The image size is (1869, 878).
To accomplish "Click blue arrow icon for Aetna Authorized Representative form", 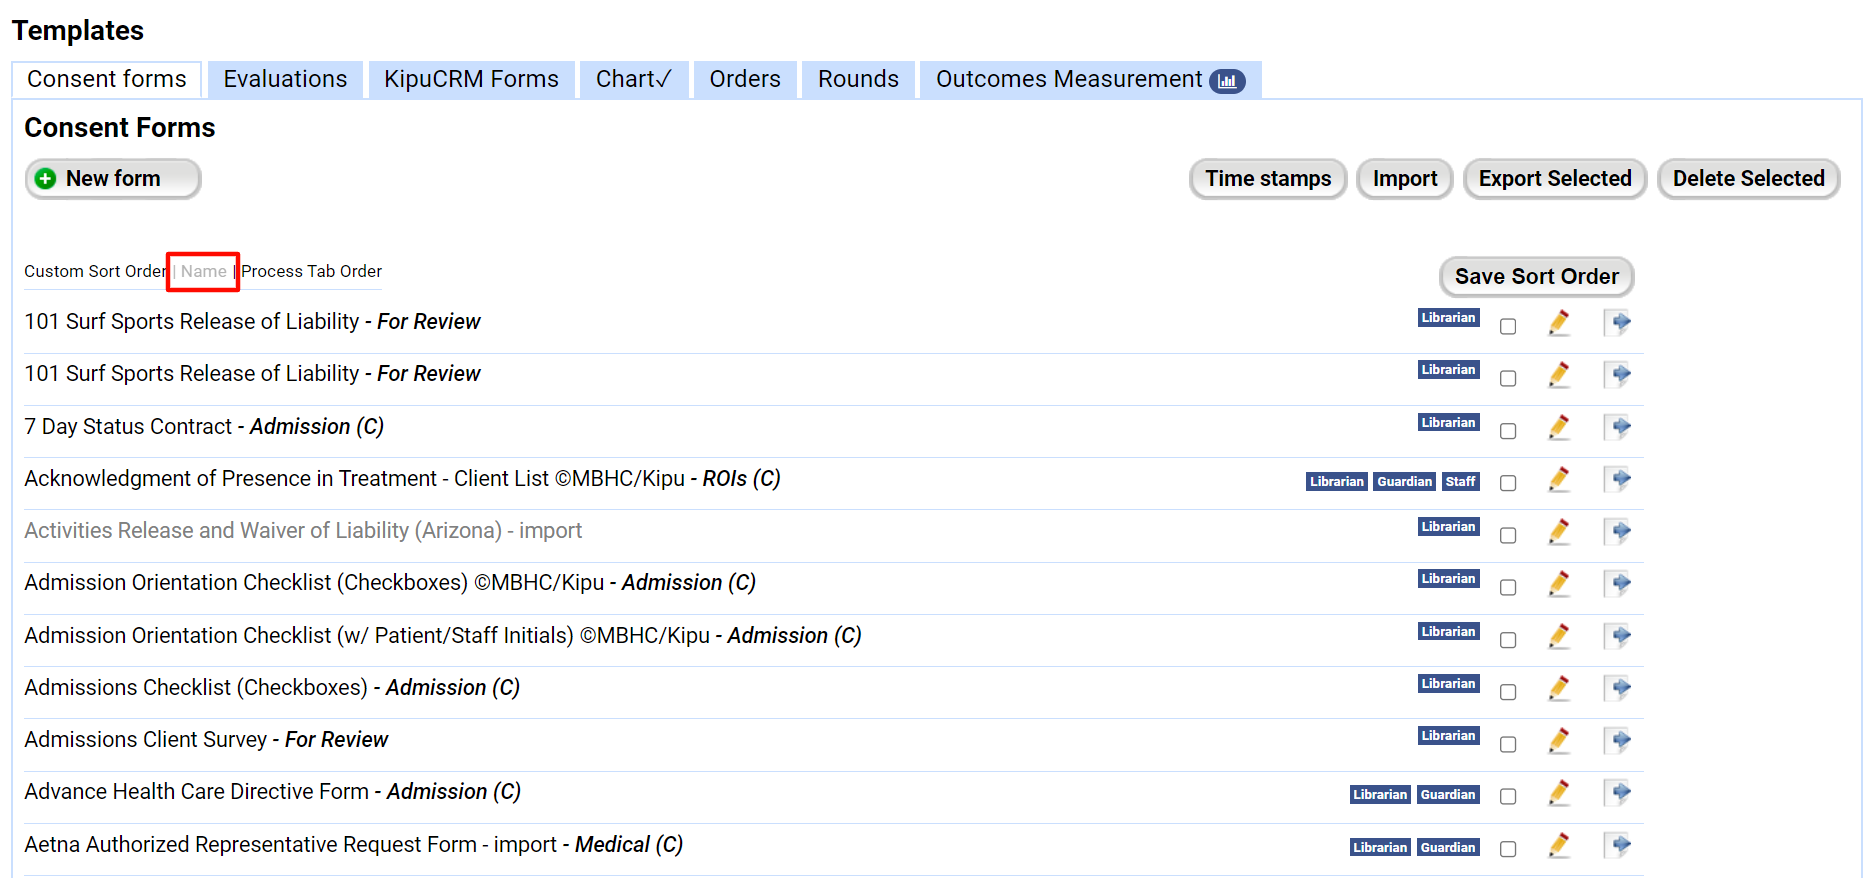I will (1618, 846).
